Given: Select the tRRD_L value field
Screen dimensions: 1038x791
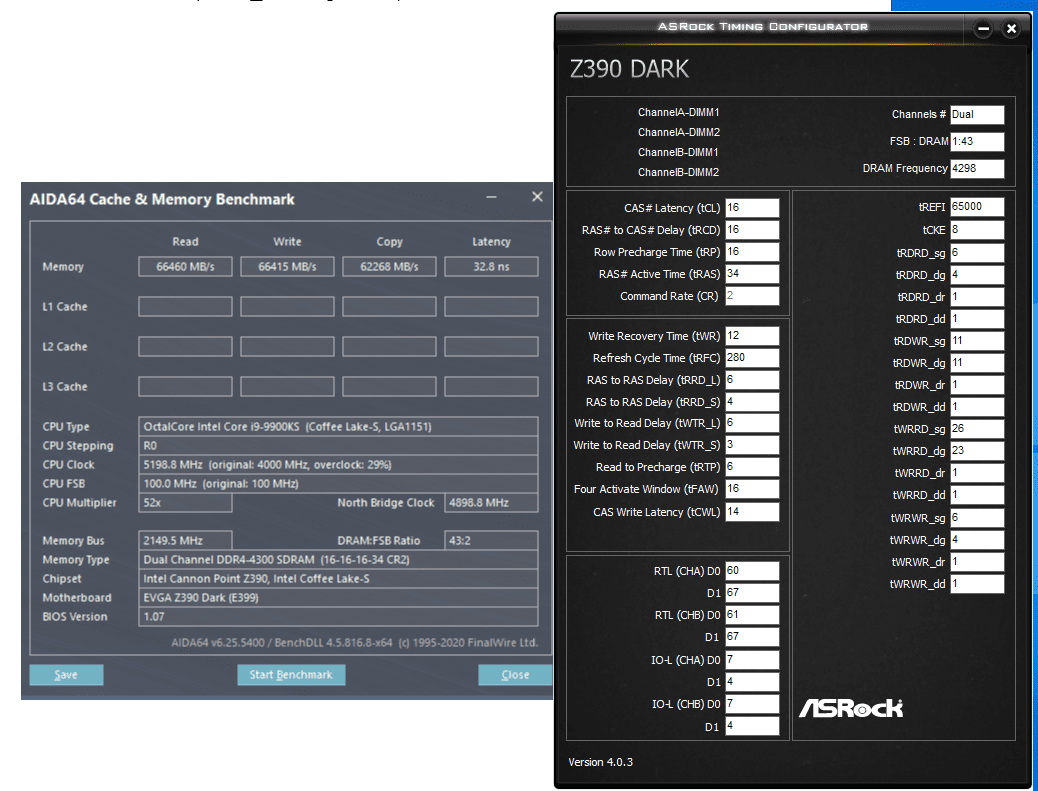Looking at the screenshot, I should pyautogui.click(x=752, y=380).
